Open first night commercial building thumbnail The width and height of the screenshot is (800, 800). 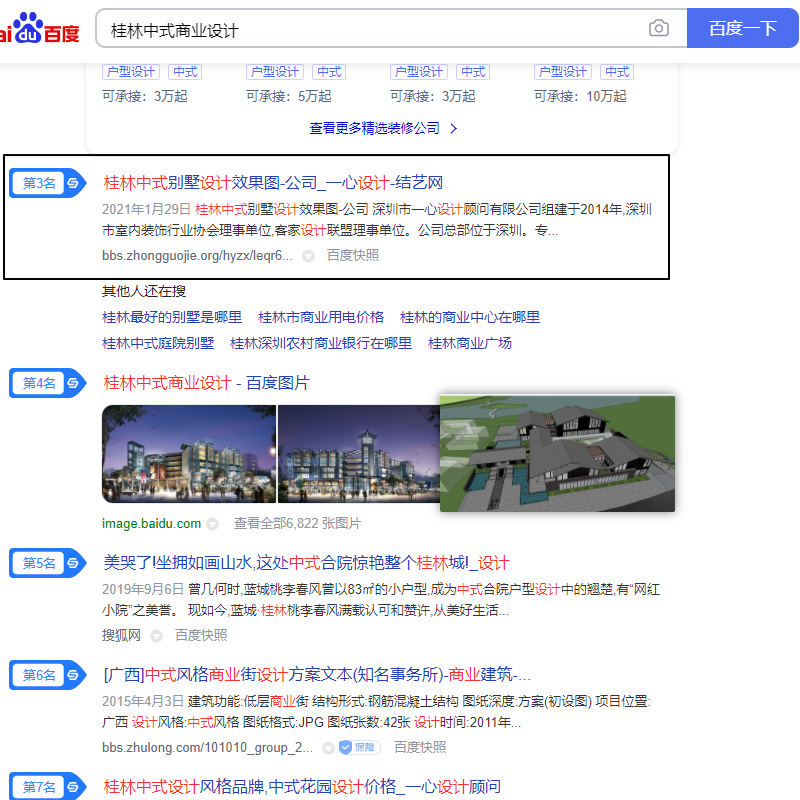point(189,454)
